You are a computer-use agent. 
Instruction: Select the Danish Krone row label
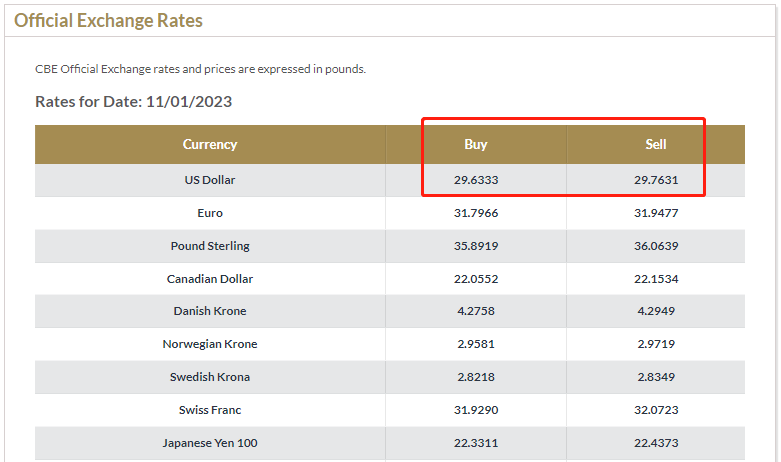(210, 311)
